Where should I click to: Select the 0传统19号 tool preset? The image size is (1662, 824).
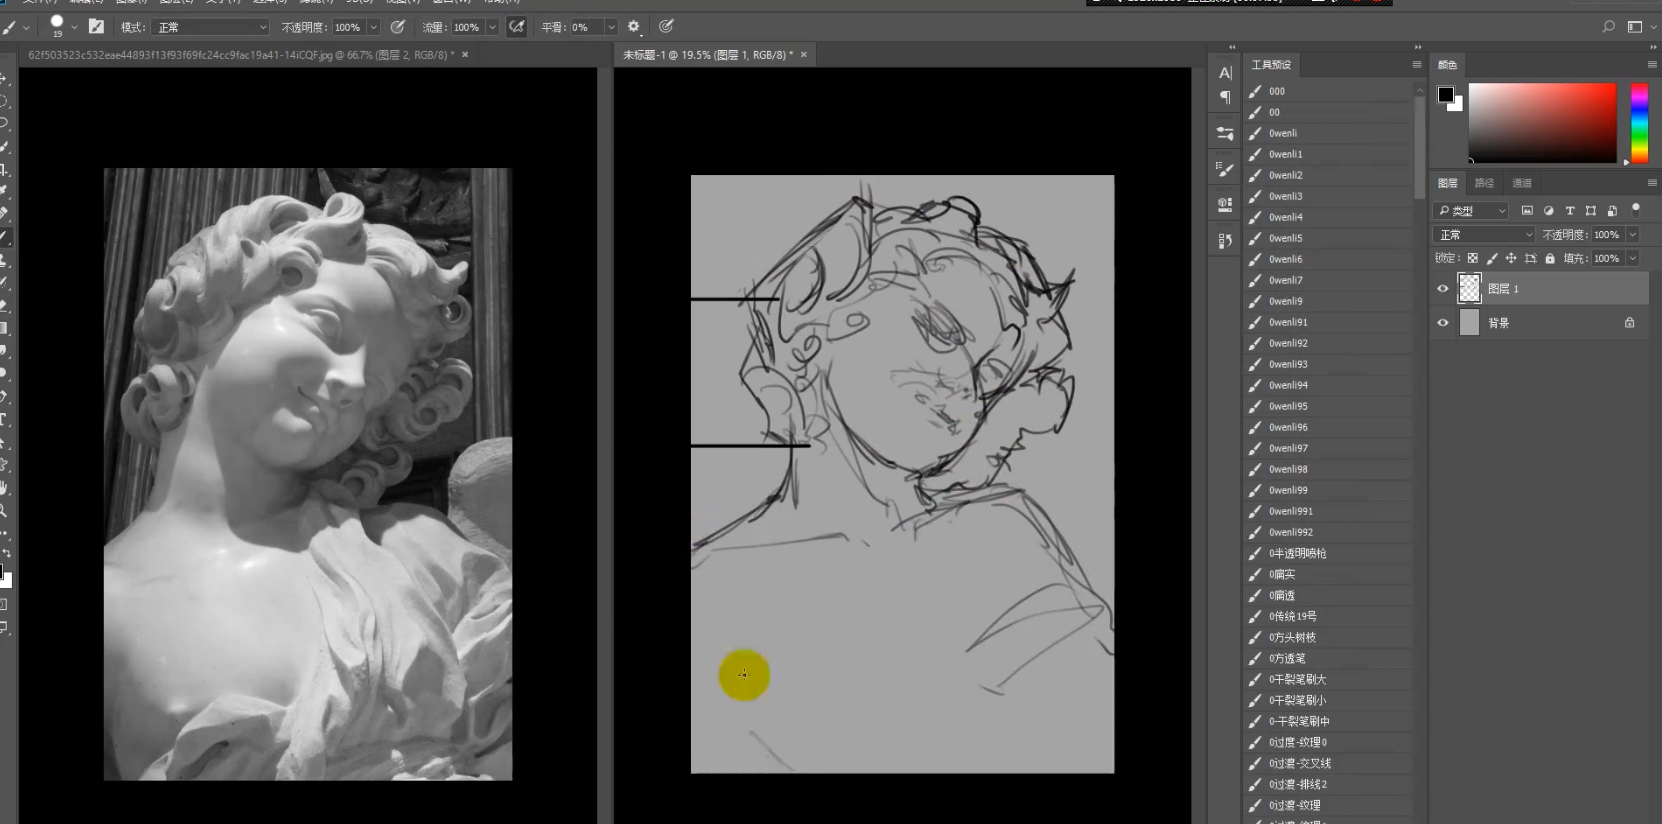click(1328, 616)
